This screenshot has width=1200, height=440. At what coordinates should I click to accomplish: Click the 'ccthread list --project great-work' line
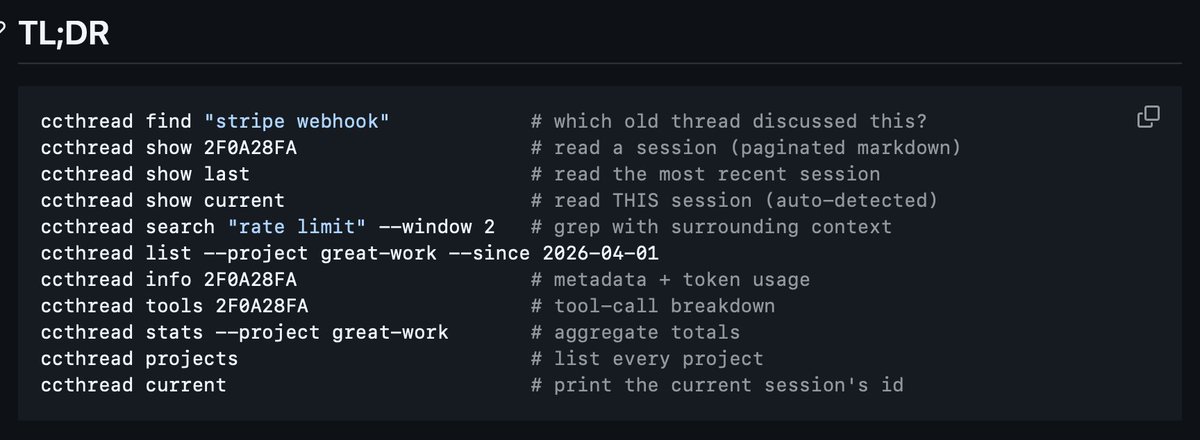(239, 253)
